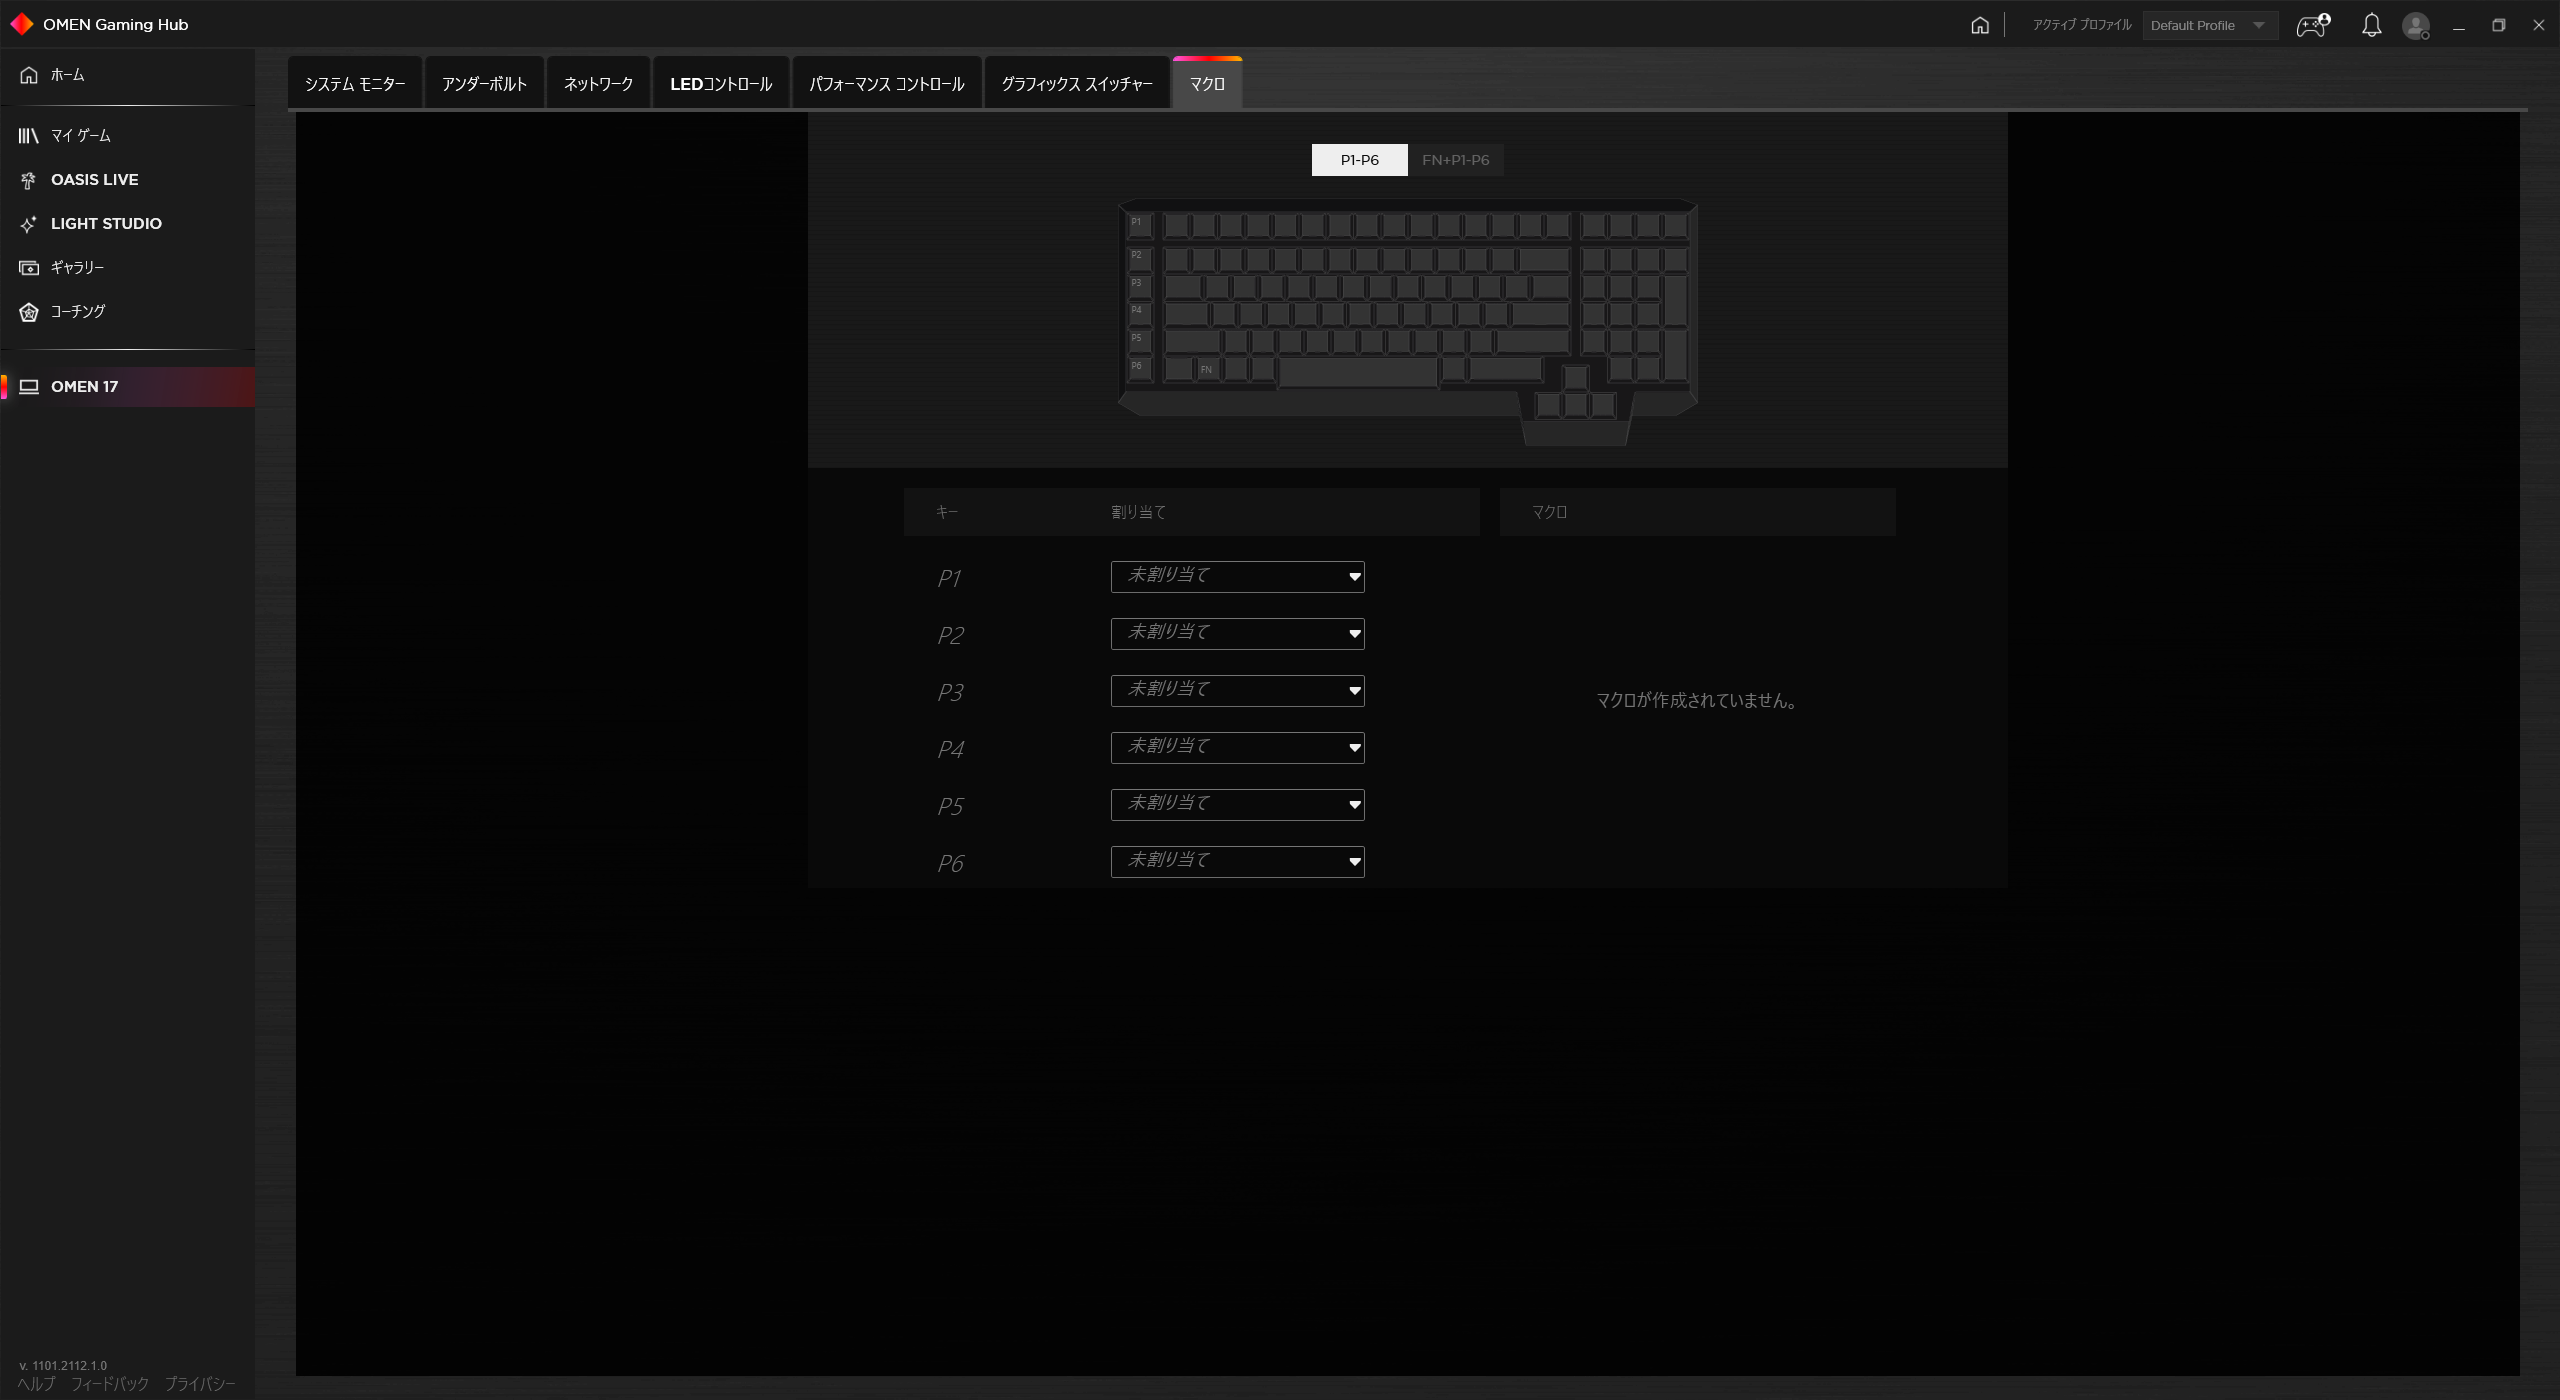Switch to the LEDコントロール tab
This screenshot has height=1400, width=2560.
(x=721, y=84)
